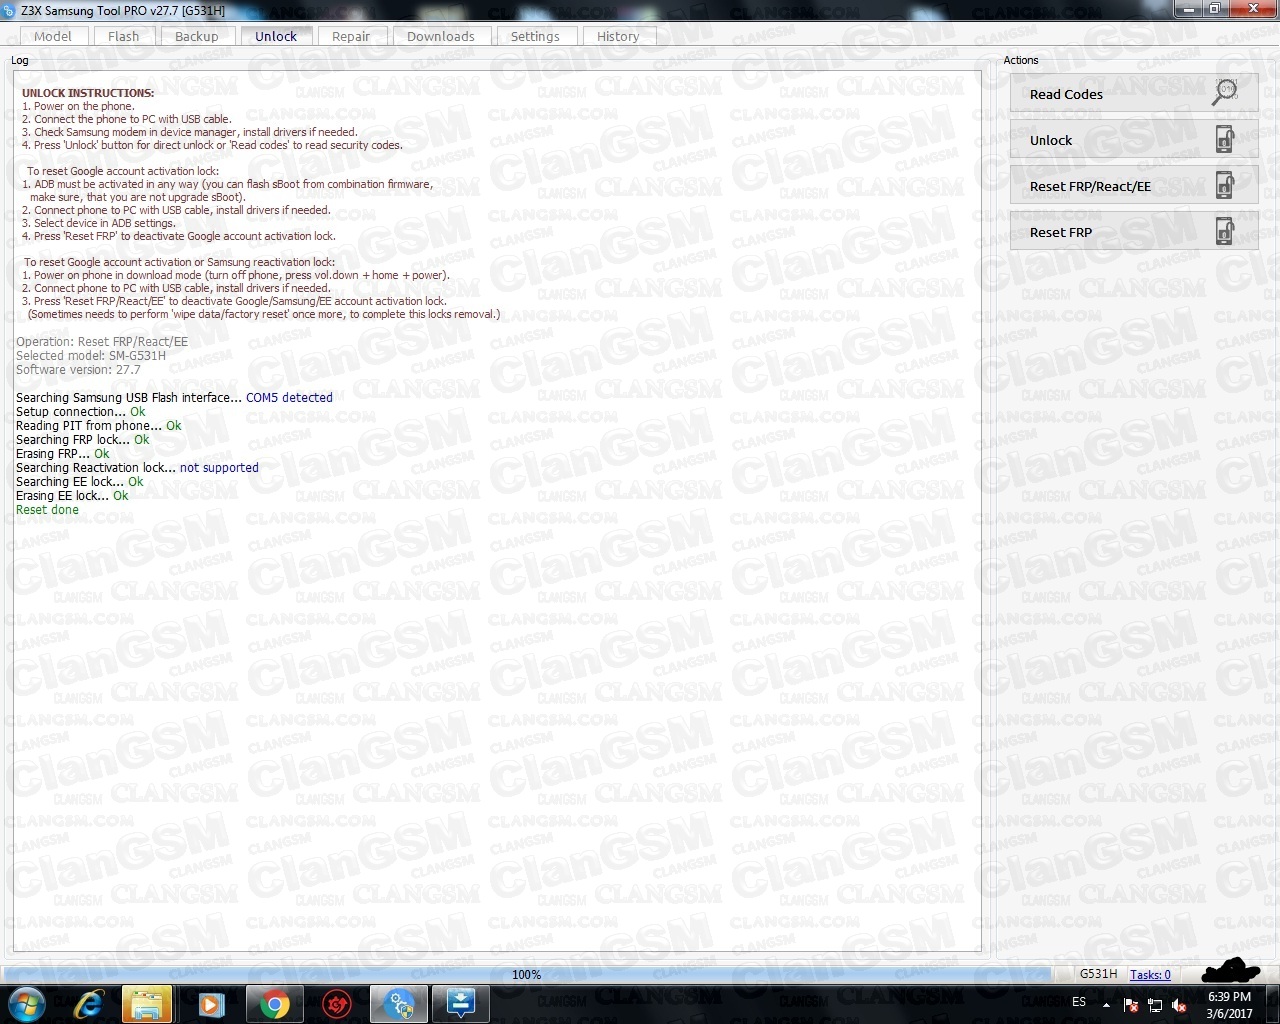The height and width of the screenshot is (1024, 1280).
Task: Open Windows Media Player from taskbar
Action: tap(211, 1004)
